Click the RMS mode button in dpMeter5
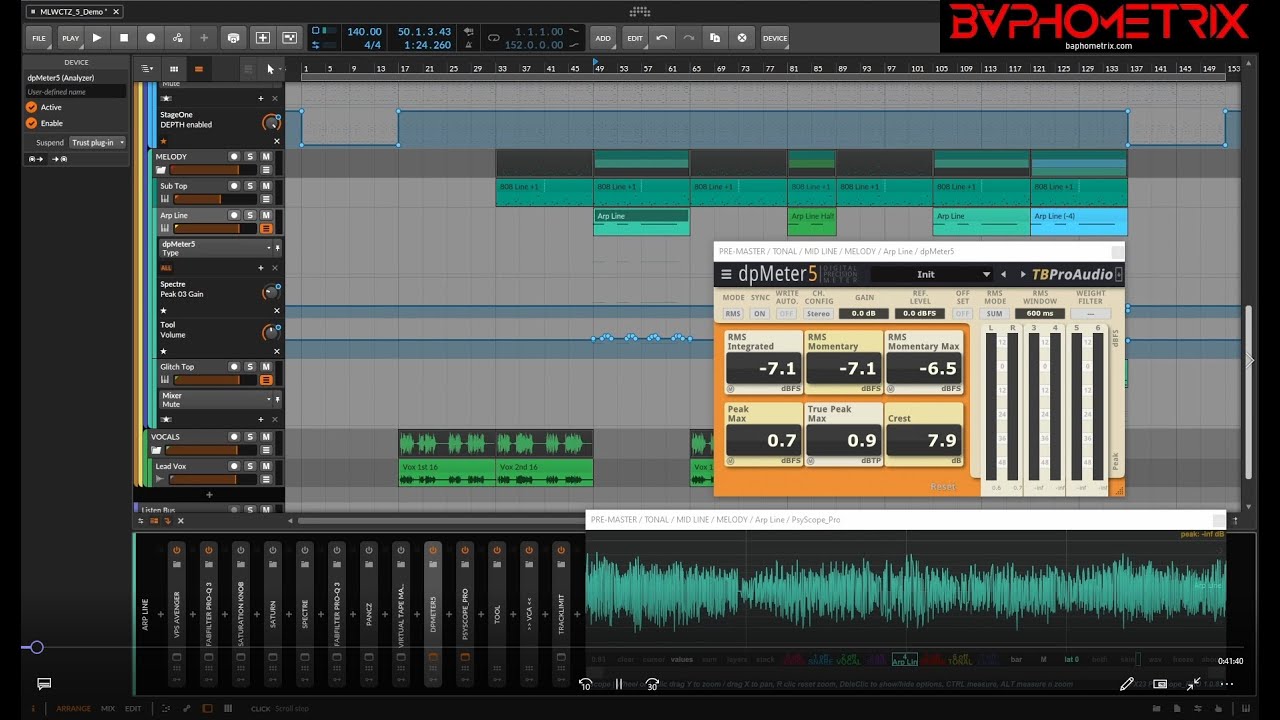Screen dimensions: 1280x720 733,314
